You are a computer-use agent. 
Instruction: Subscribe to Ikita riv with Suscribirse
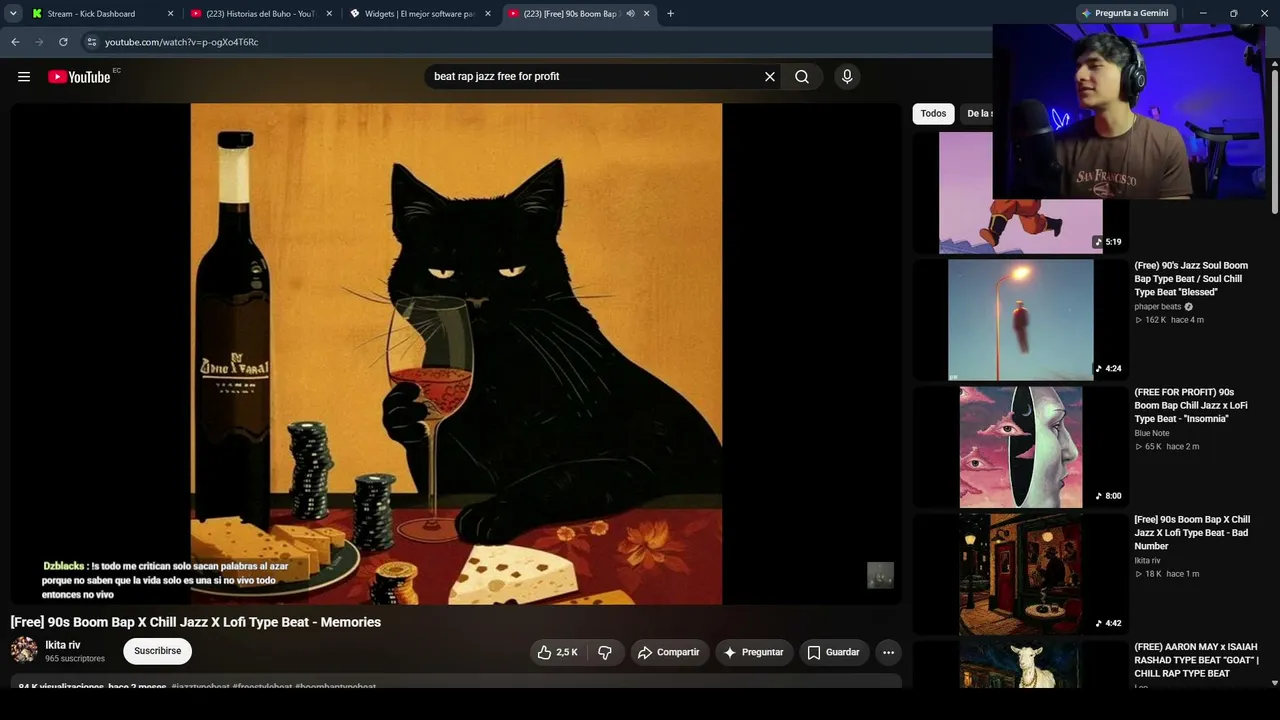pos(158,651)
